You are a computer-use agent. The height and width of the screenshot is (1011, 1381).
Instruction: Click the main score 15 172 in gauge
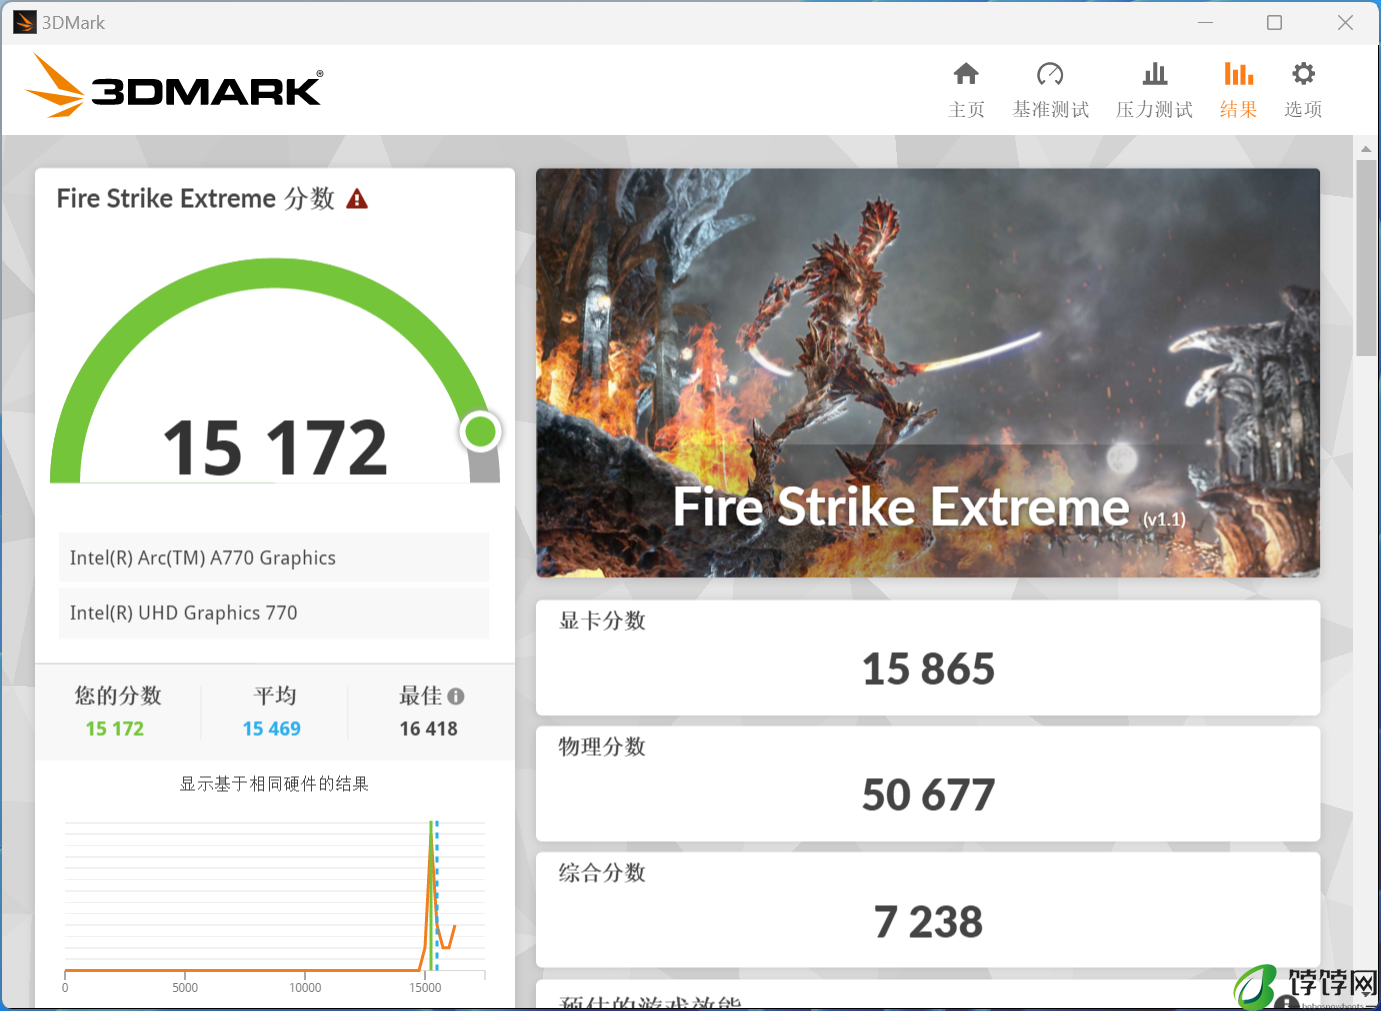(x=275, y=447)
